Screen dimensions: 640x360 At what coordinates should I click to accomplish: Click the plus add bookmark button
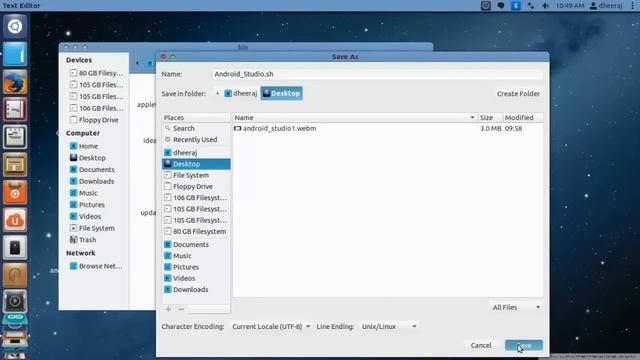[x=168, y=309]
